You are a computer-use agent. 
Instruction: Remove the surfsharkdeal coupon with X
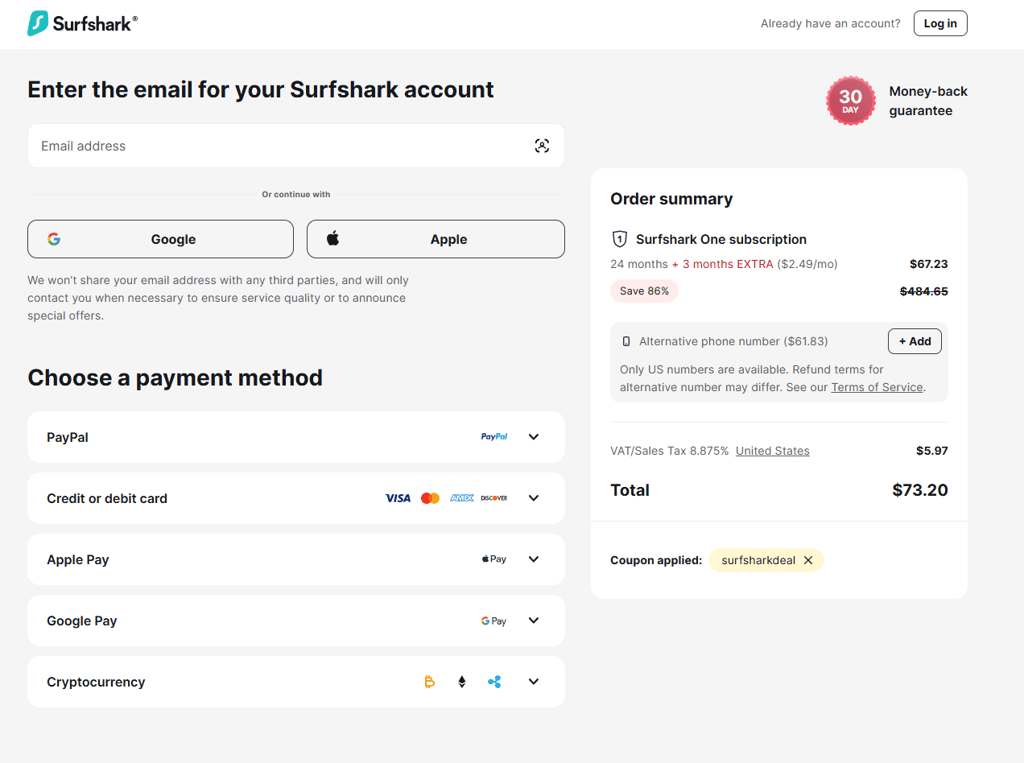point(808,560)
